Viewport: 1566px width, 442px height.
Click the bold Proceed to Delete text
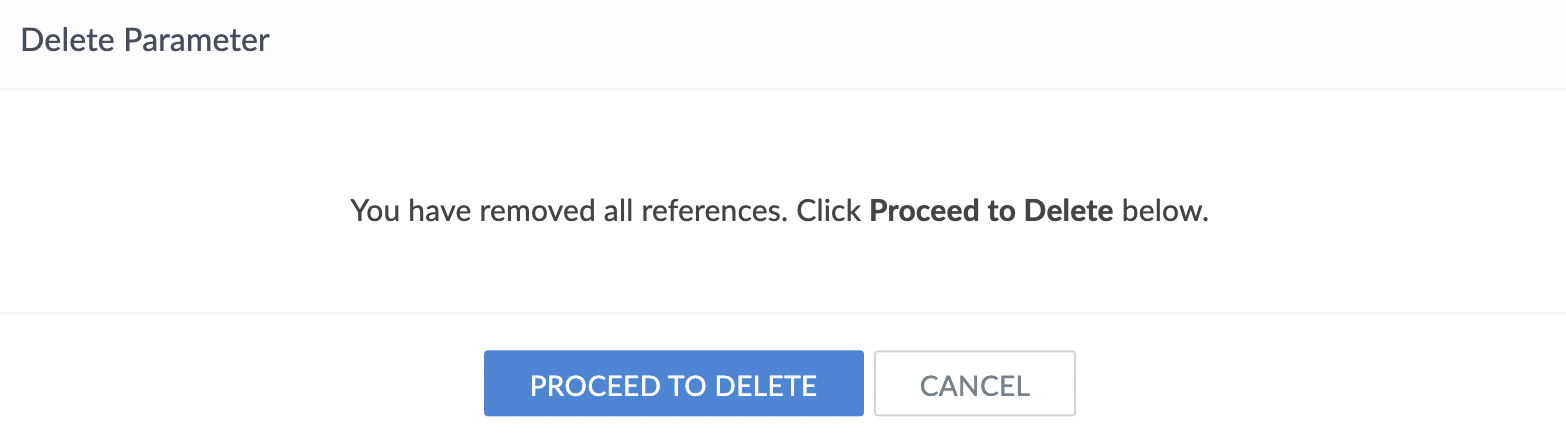991,212
